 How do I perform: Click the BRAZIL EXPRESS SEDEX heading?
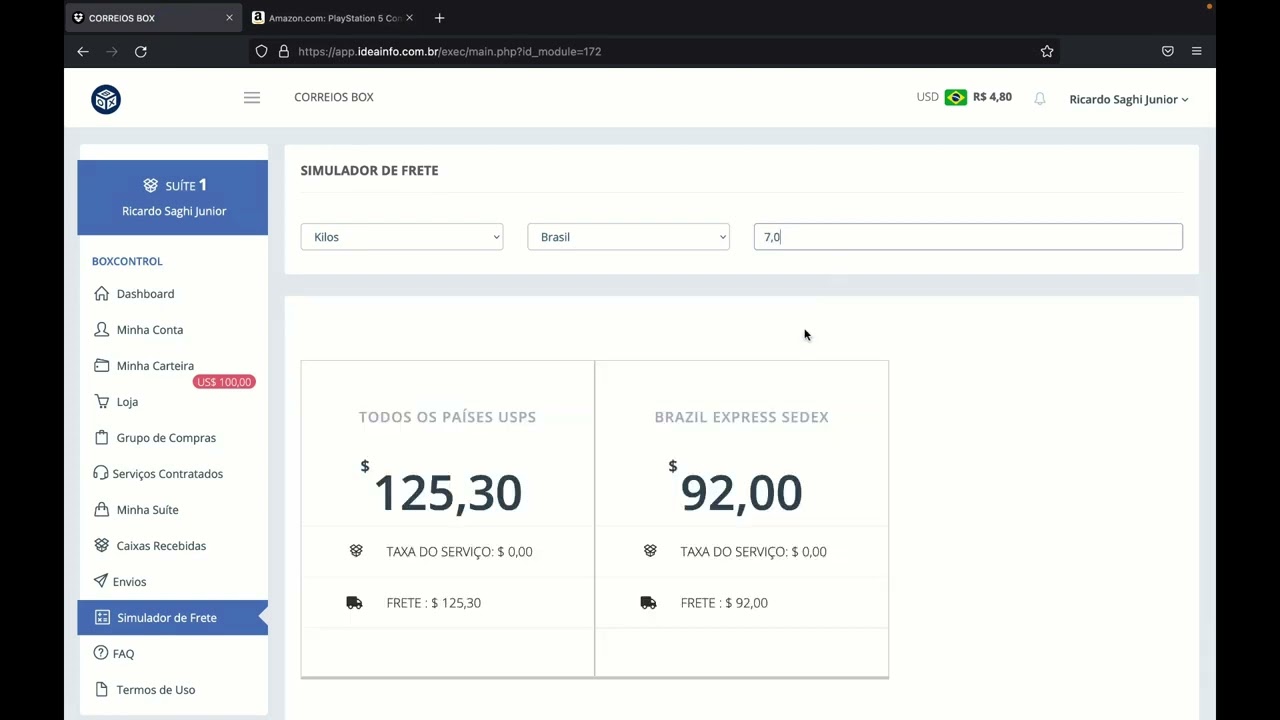pyautogui.click(x=741, y=417)
